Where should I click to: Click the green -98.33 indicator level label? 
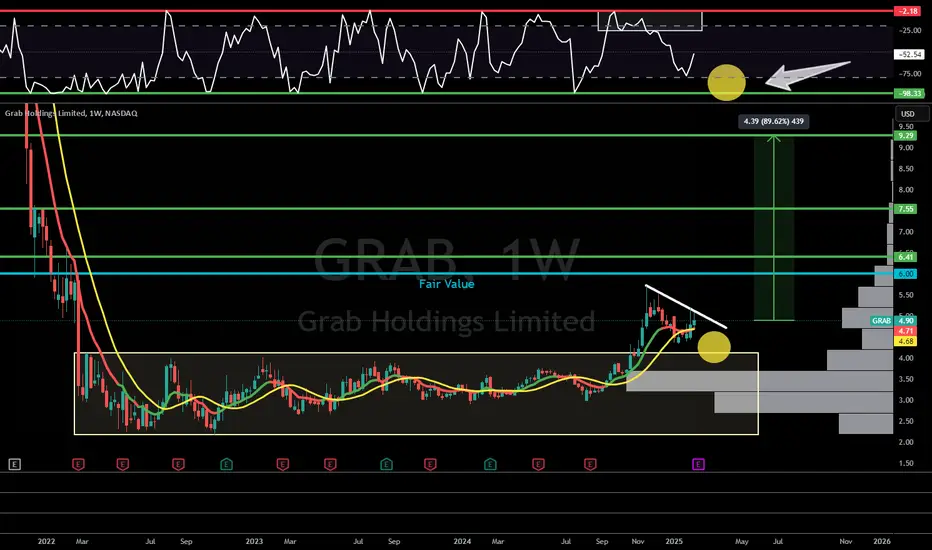click(x=909, y=93)
